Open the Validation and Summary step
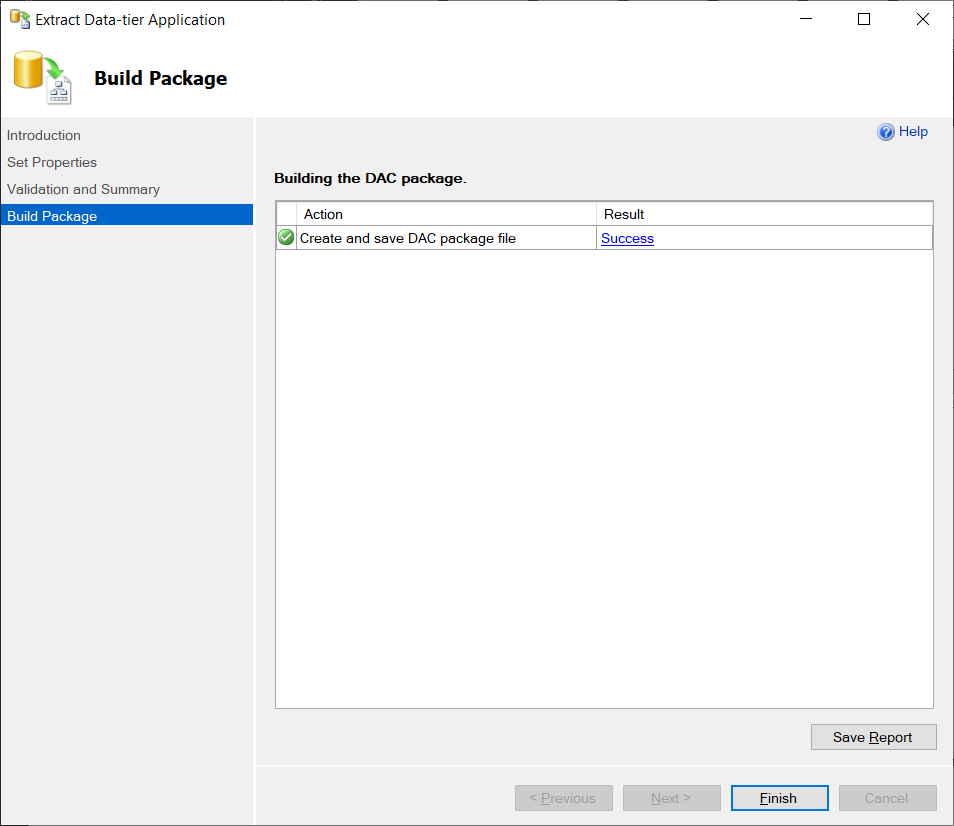 click(83, 189)
